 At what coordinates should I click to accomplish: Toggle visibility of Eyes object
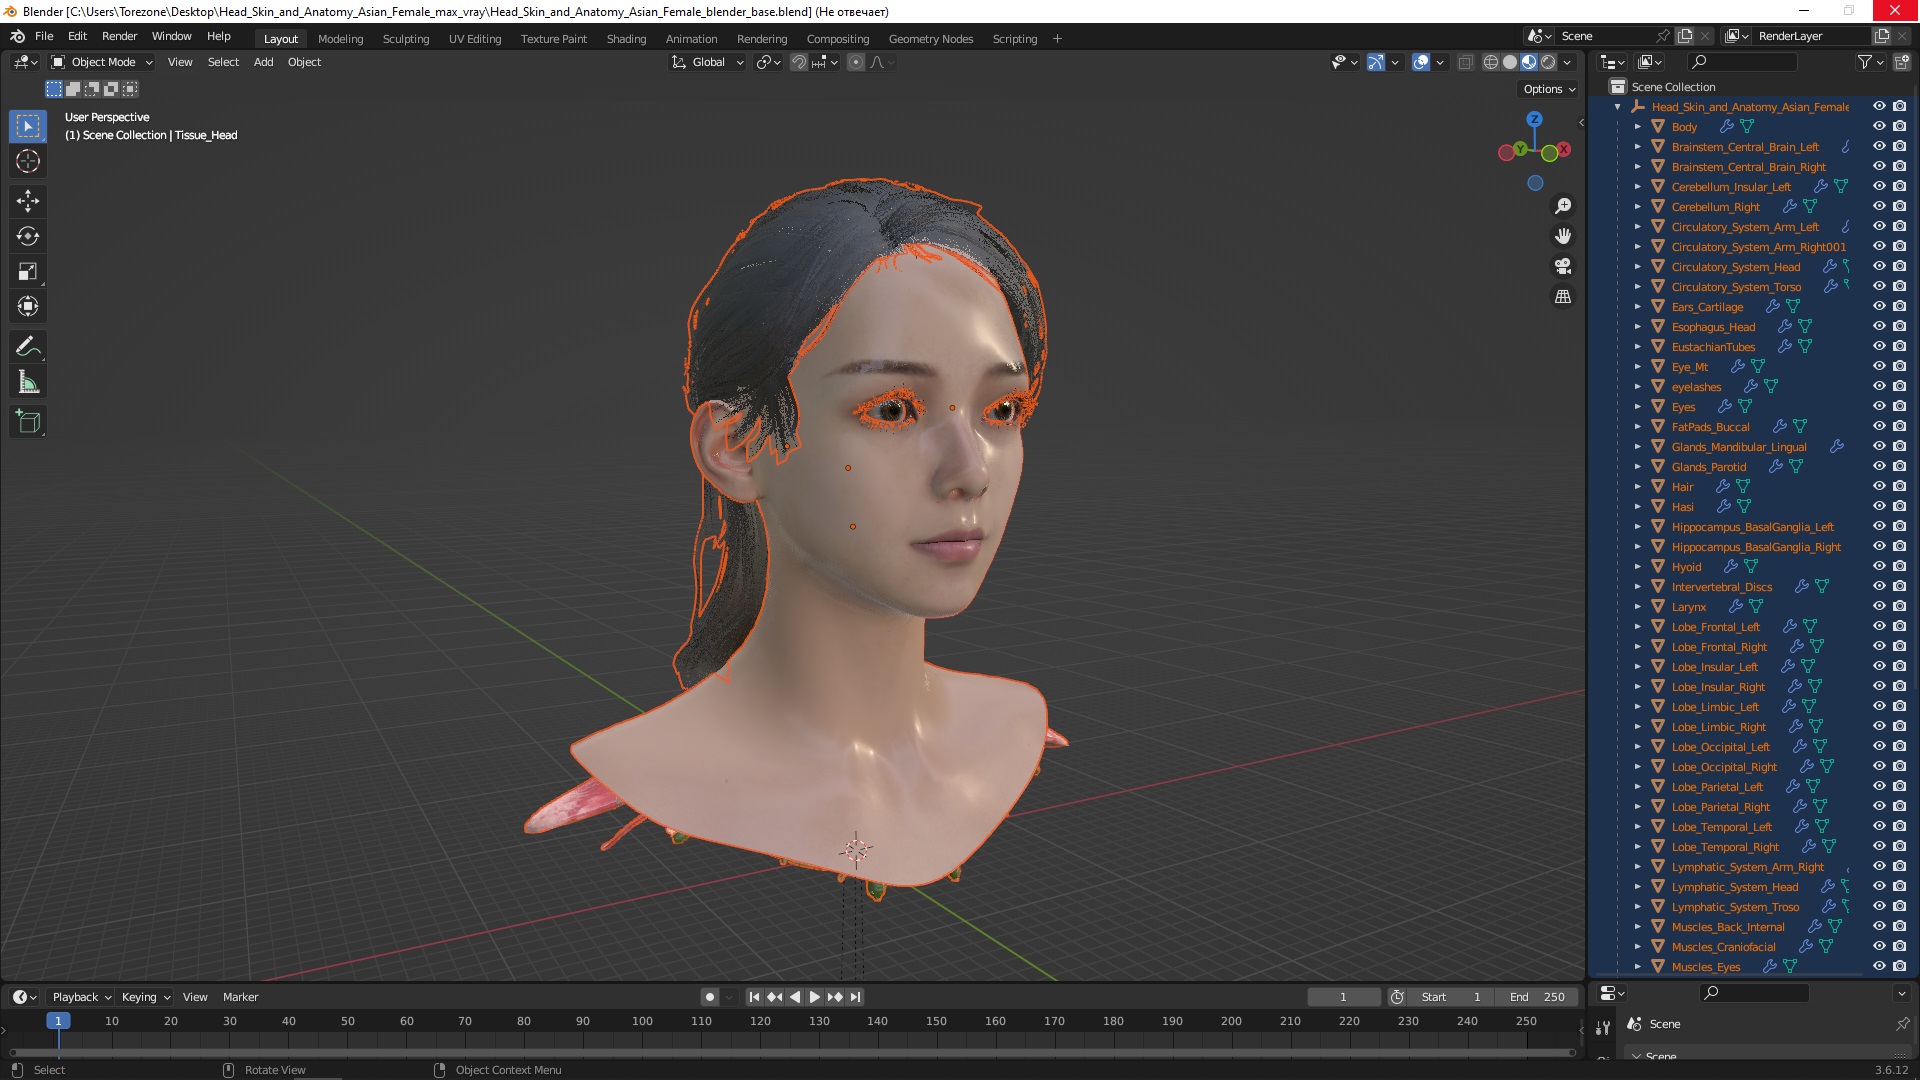tap(1879, 406)
